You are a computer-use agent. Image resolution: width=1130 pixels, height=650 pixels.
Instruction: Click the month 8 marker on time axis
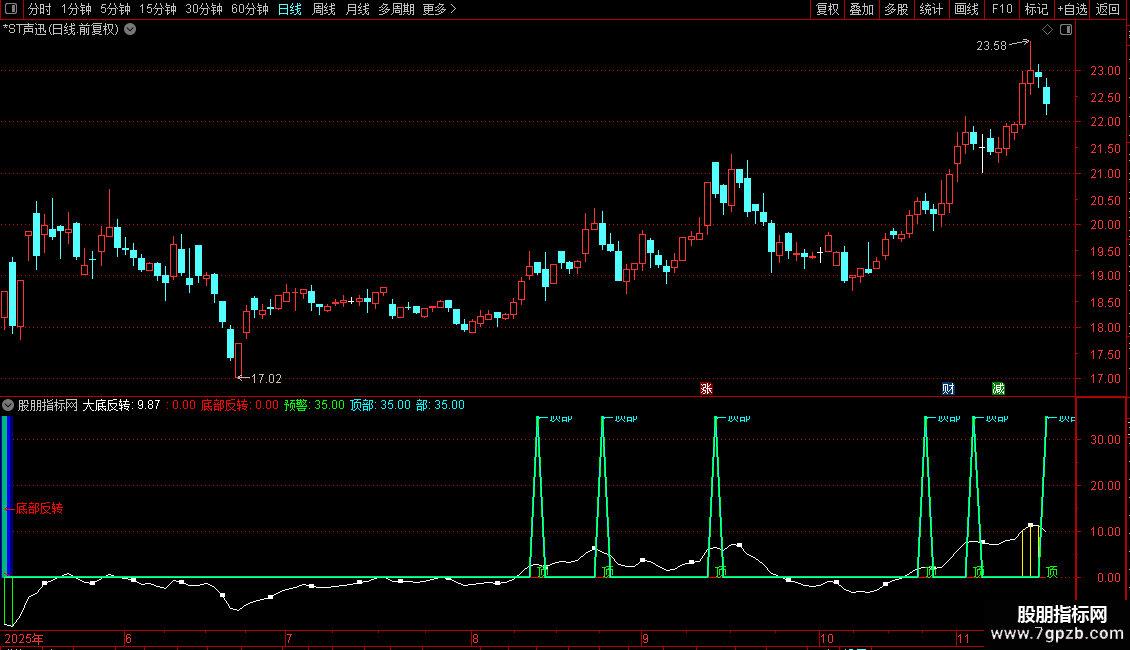click(x=475, y=638)
